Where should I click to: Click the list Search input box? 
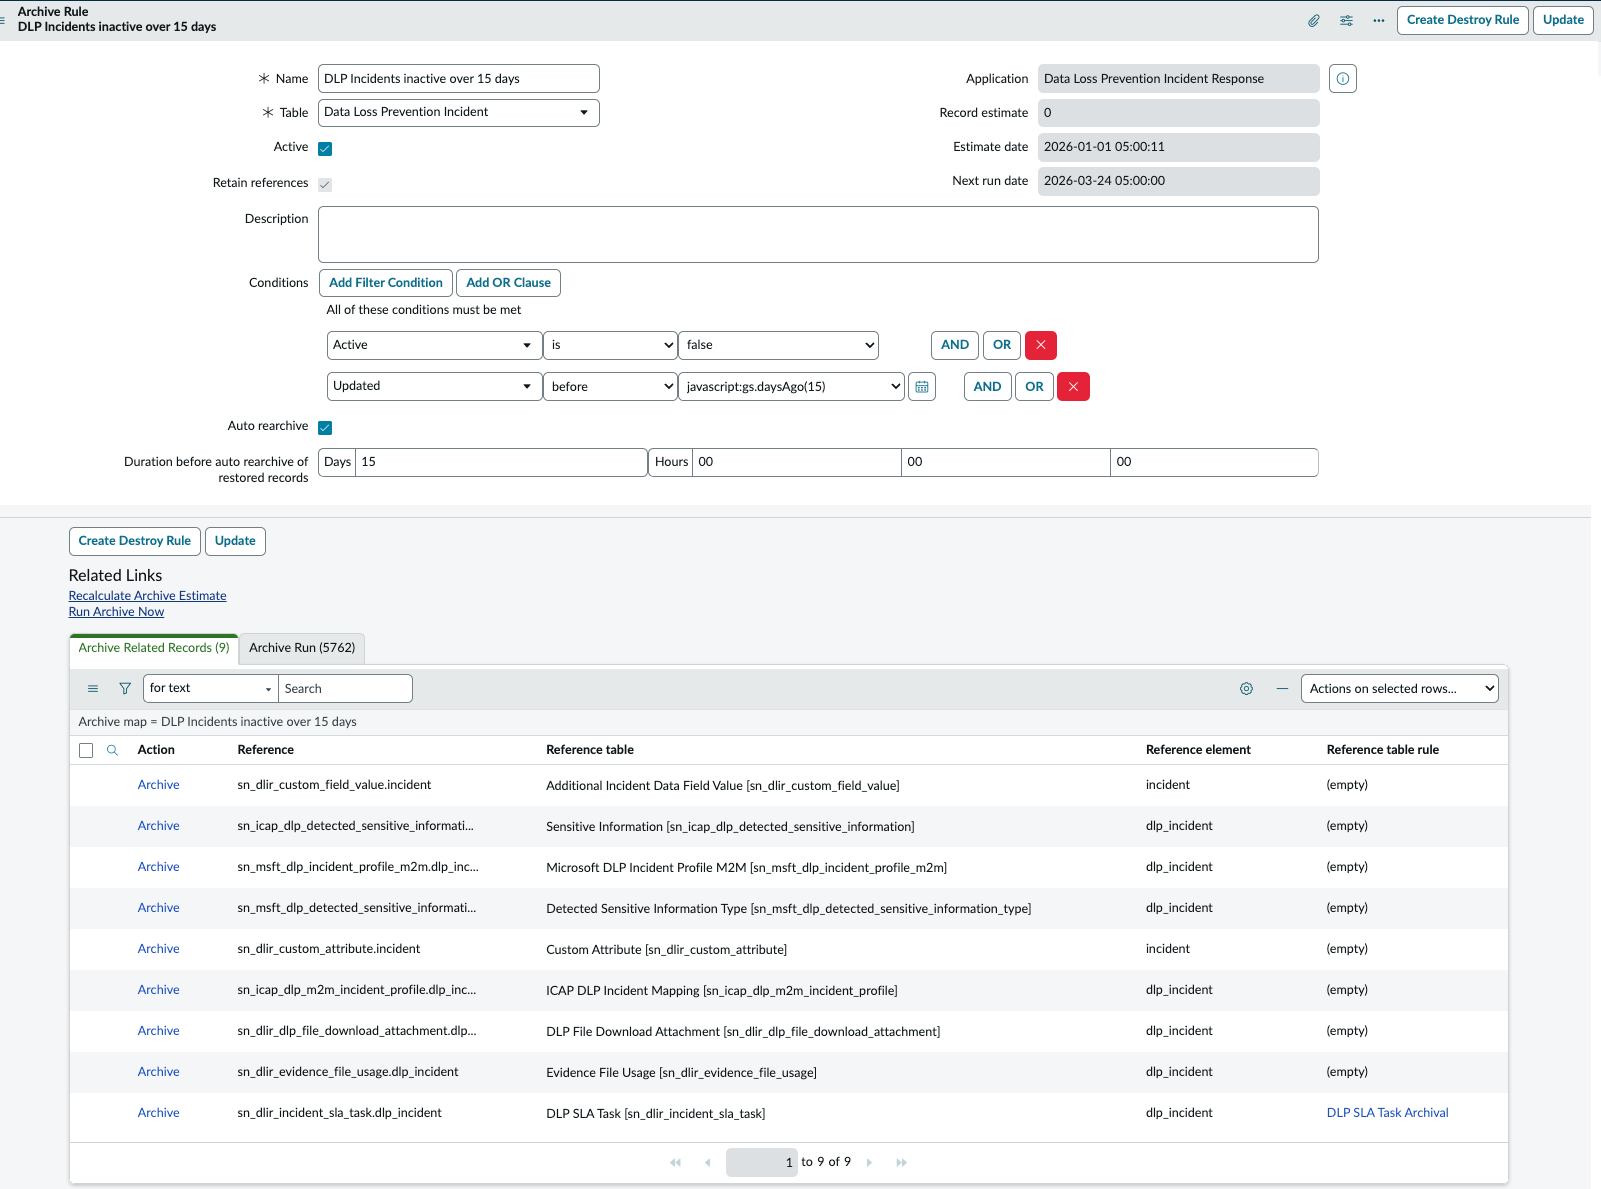click(345, 689)
